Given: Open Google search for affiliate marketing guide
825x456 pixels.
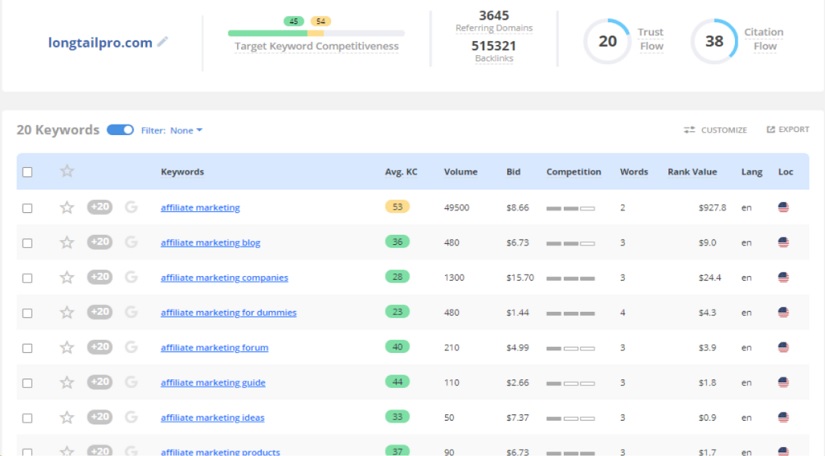Looking at the screenshot, I should click(131, 382).
